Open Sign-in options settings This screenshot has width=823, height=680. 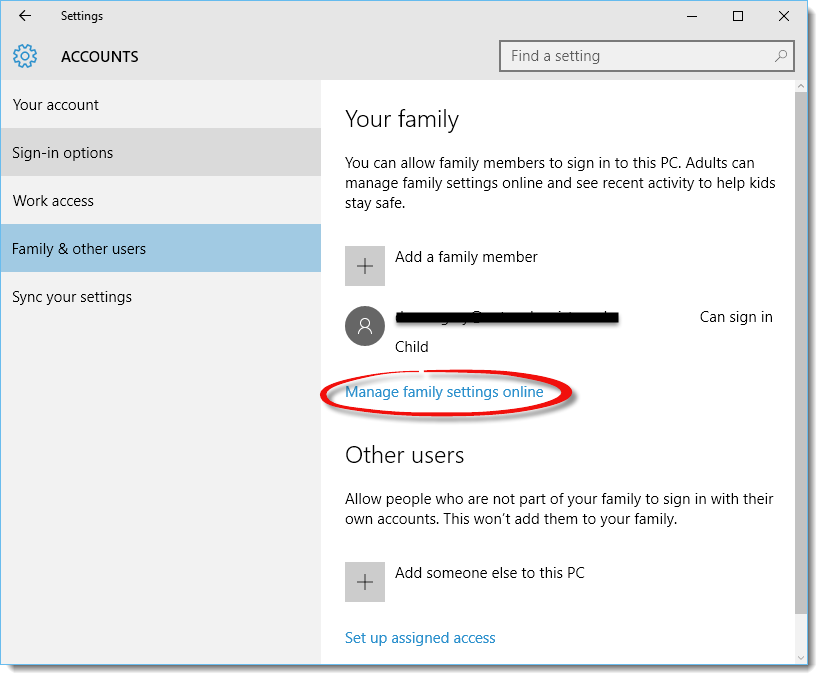(62, 152)
